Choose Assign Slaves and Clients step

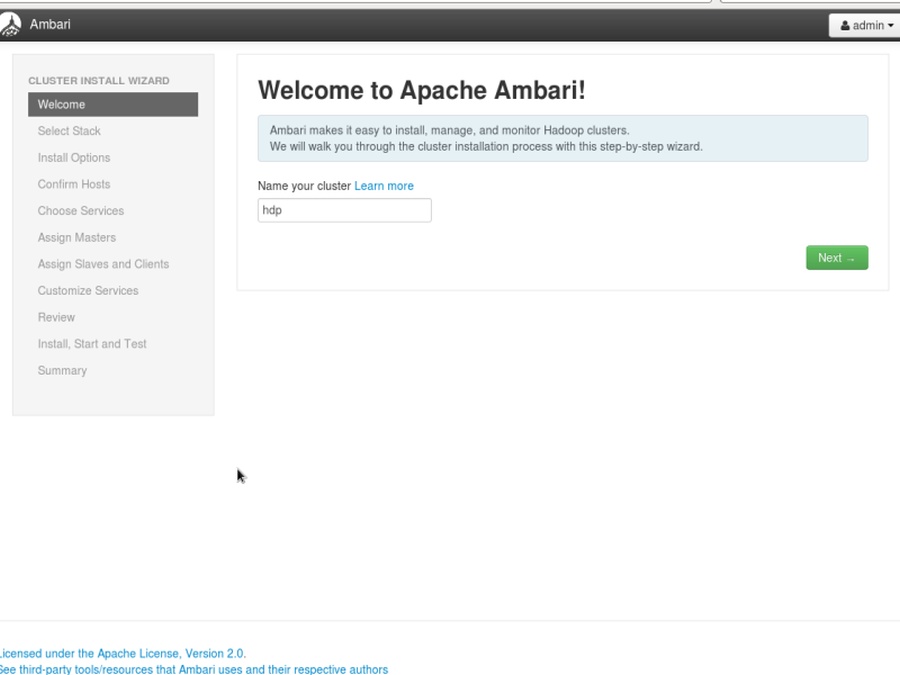(x=103, y=264)
